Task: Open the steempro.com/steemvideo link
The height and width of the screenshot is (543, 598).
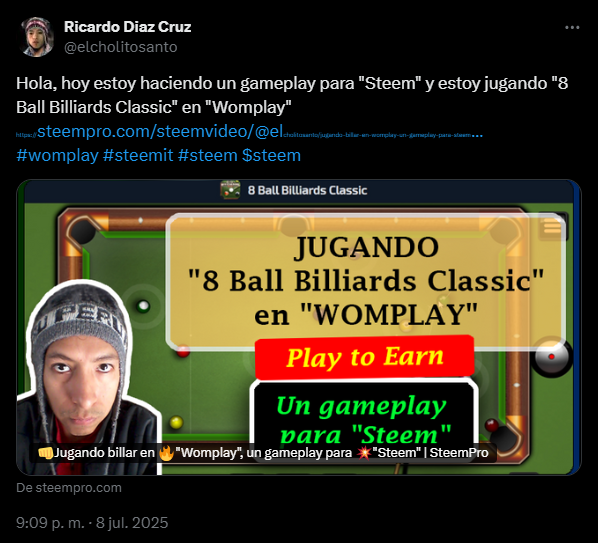Action: point(249,132)
